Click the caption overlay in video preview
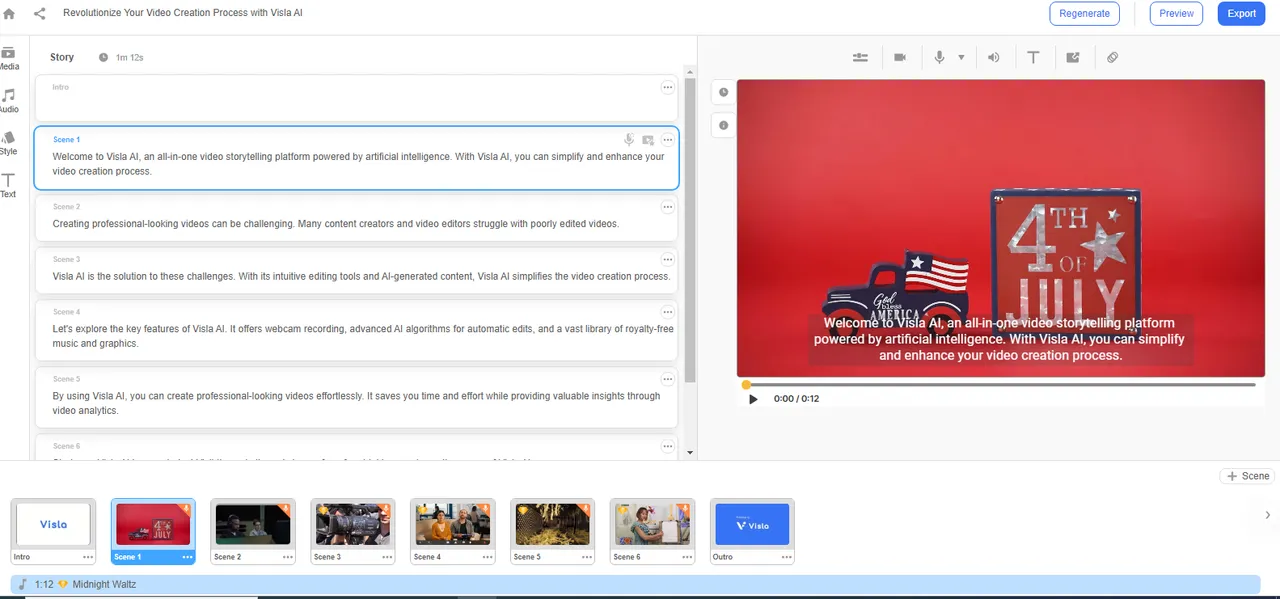Screen dimensions: 1280x599 pos(999,339)
